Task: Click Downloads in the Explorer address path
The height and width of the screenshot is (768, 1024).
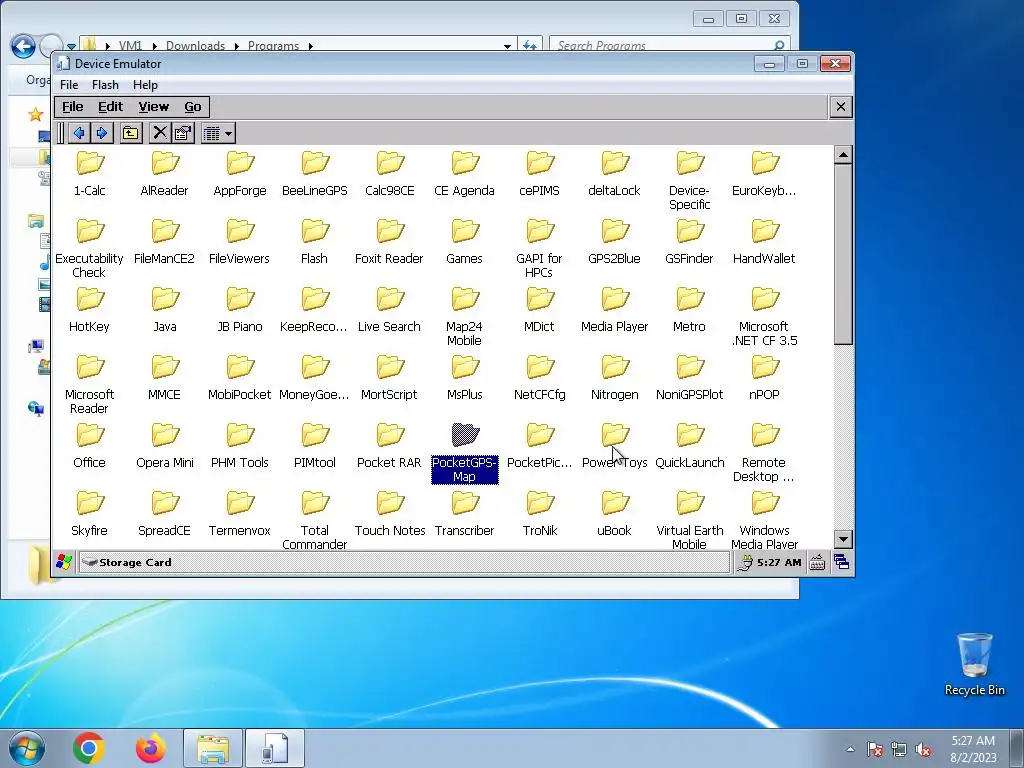Action: pyautogui.click(x=195, y=46)
